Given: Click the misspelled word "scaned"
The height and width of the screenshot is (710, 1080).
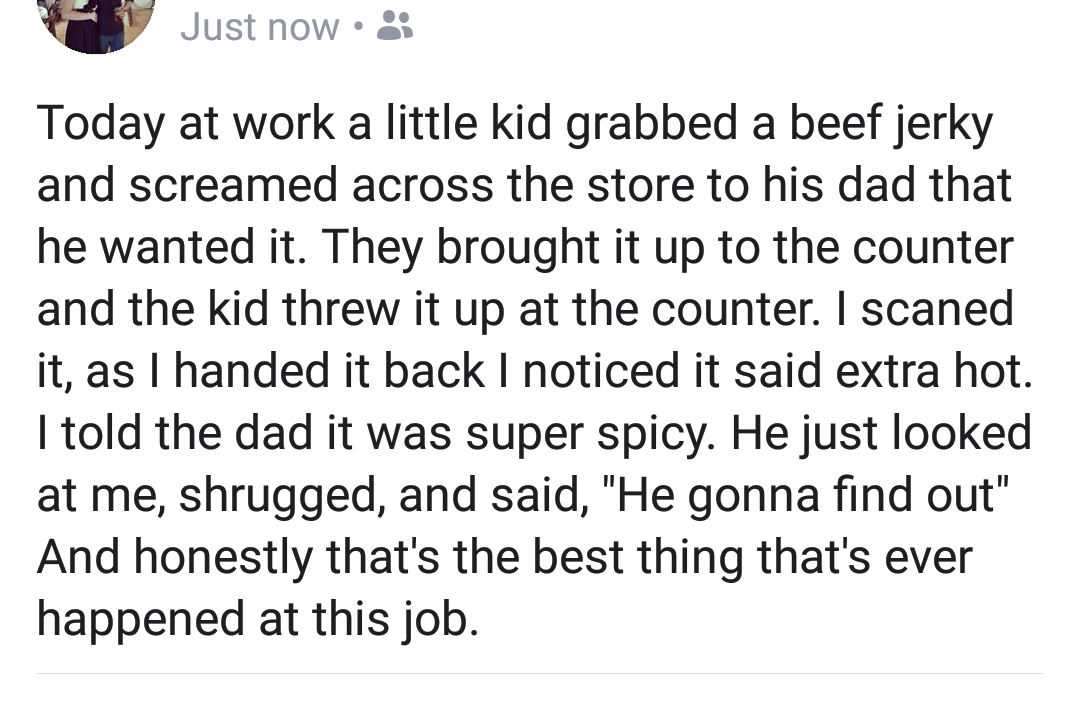Looking at the screenshot, I should click(x=934, y=310).
